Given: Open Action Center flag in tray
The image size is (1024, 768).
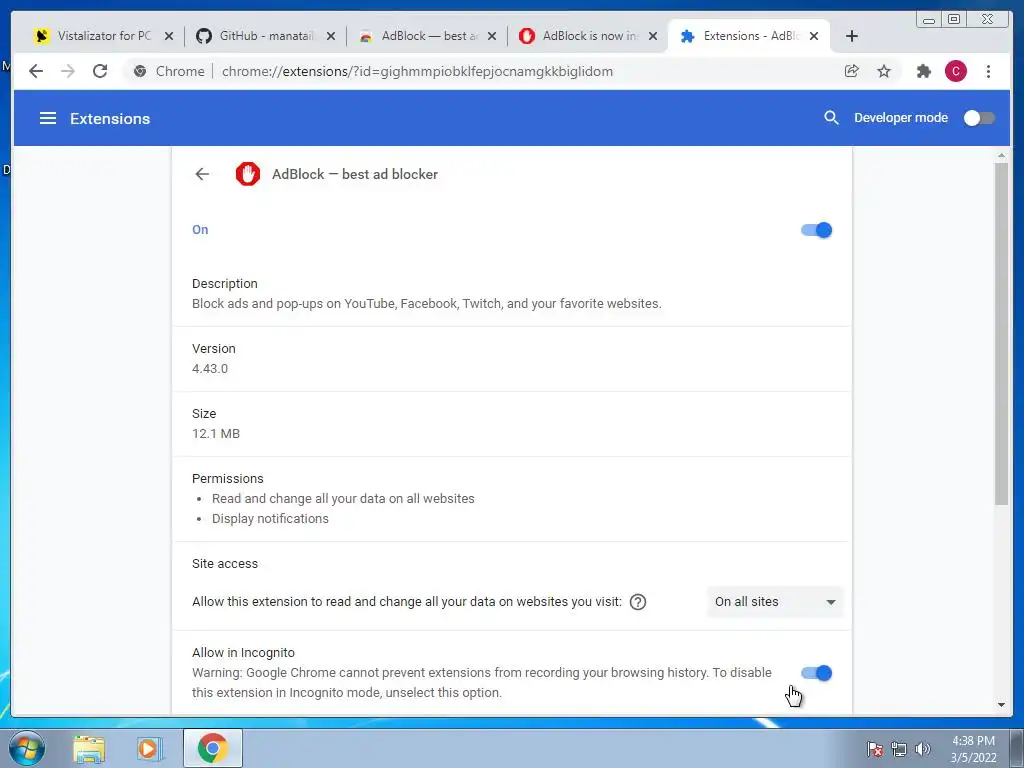Looking at the screenshot, I should coord(874,748).
